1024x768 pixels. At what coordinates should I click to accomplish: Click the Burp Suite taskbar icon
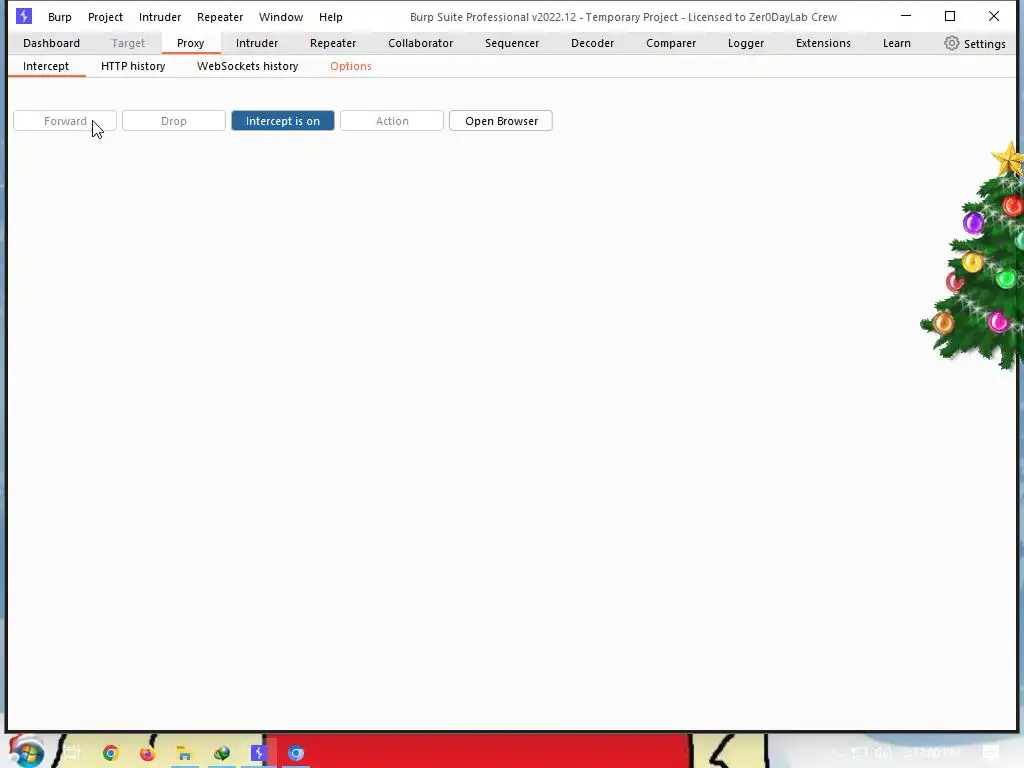tap(259, 753)
